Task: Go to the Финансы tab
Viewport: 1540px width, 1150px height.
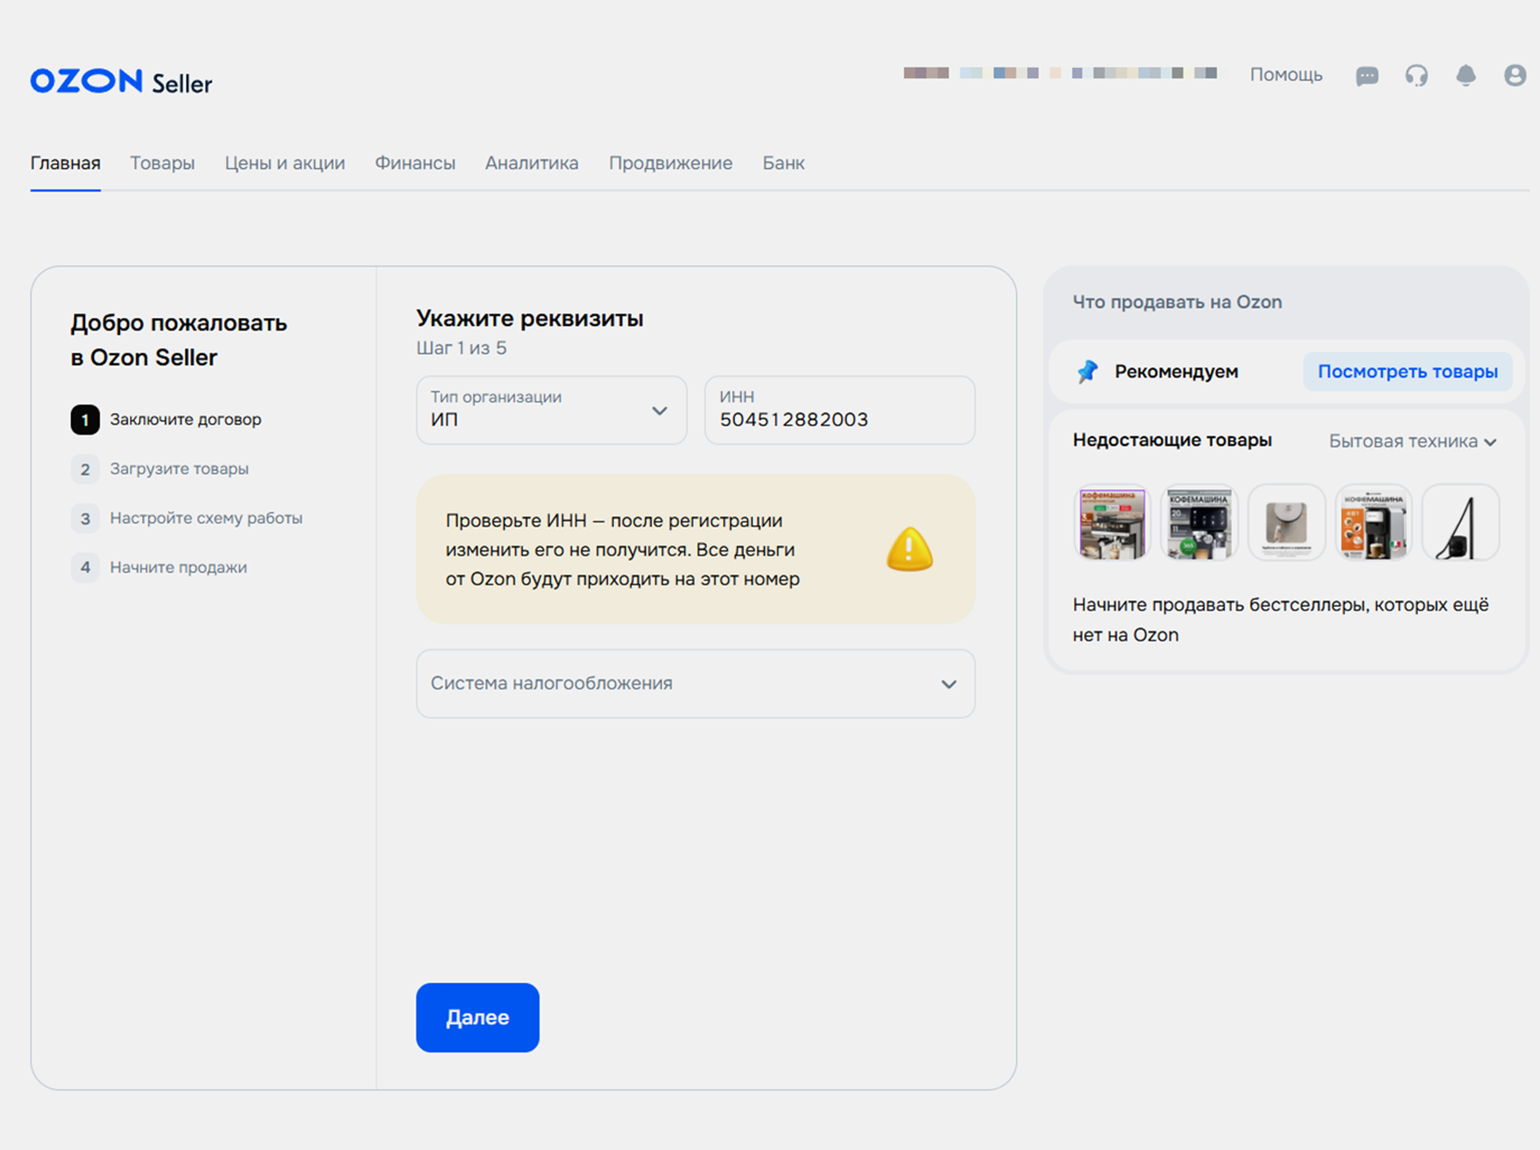Action: (415, 163)
